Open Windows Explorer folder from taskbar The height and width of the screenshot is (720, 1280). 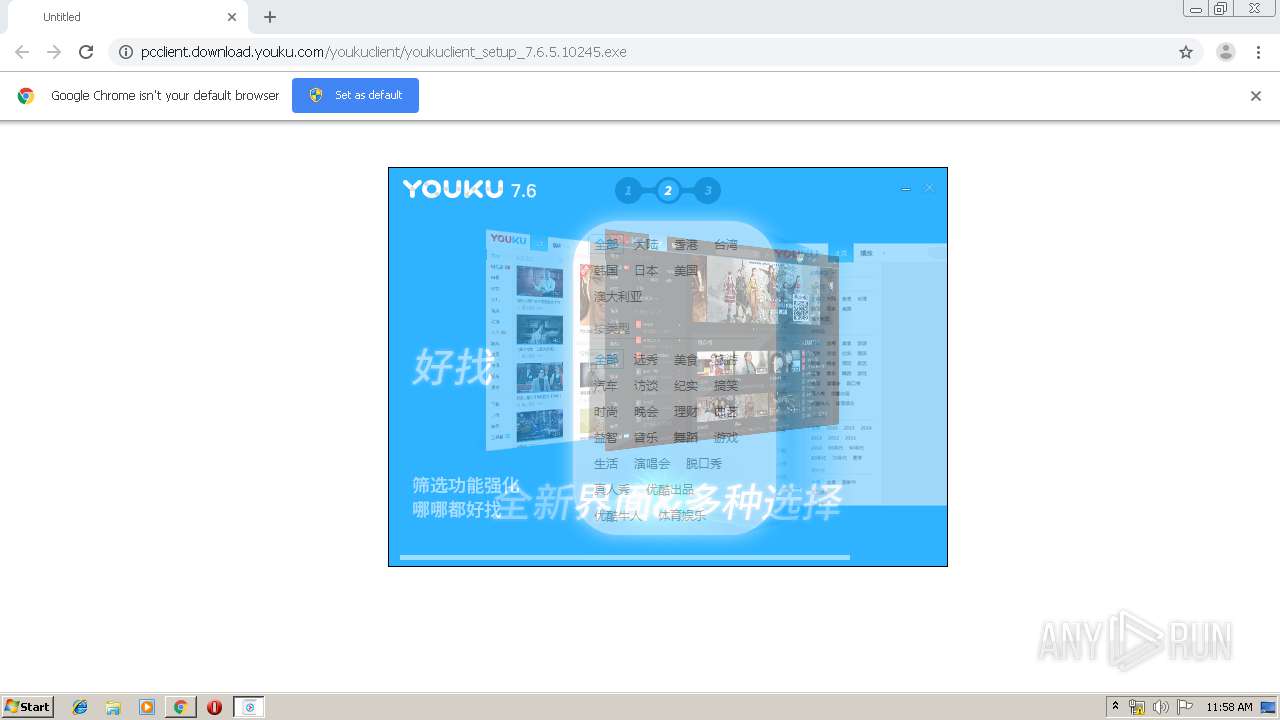tap(113, 707)
